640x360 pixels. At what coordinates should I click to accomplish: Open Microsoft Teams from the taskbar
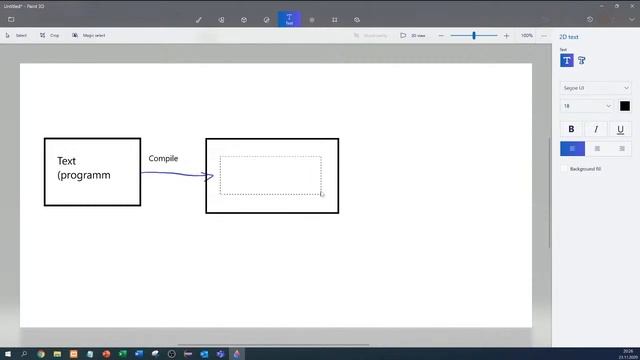pos(220,354)
